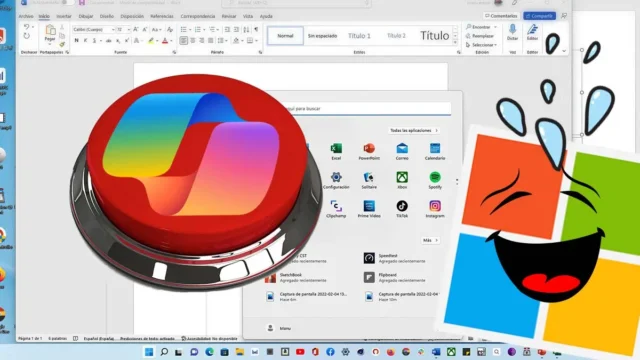
Task: Open the Editor tool in Word ribbon
Action: (532, 32)
